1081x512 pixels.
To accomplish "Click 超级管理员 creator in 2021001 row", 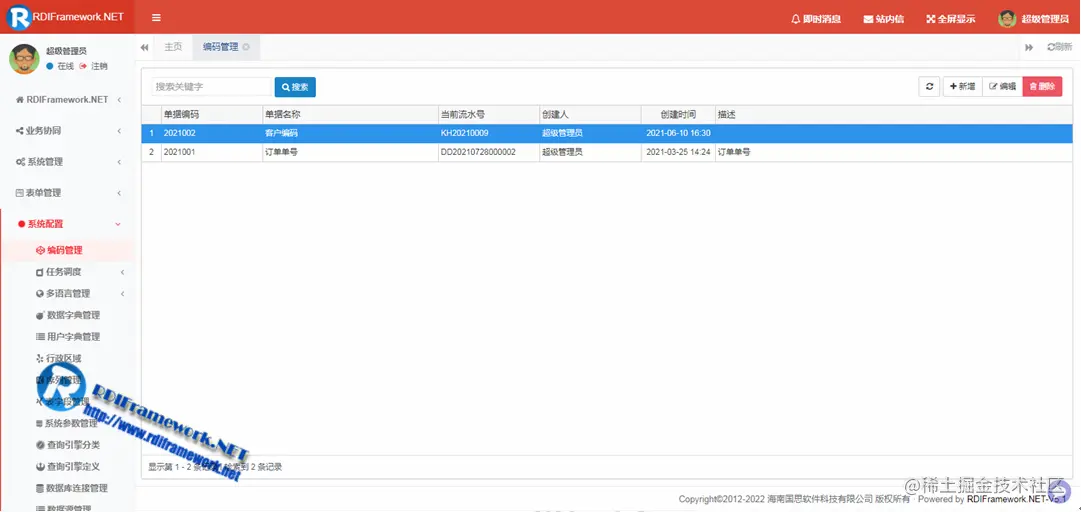I will (563, 152).
